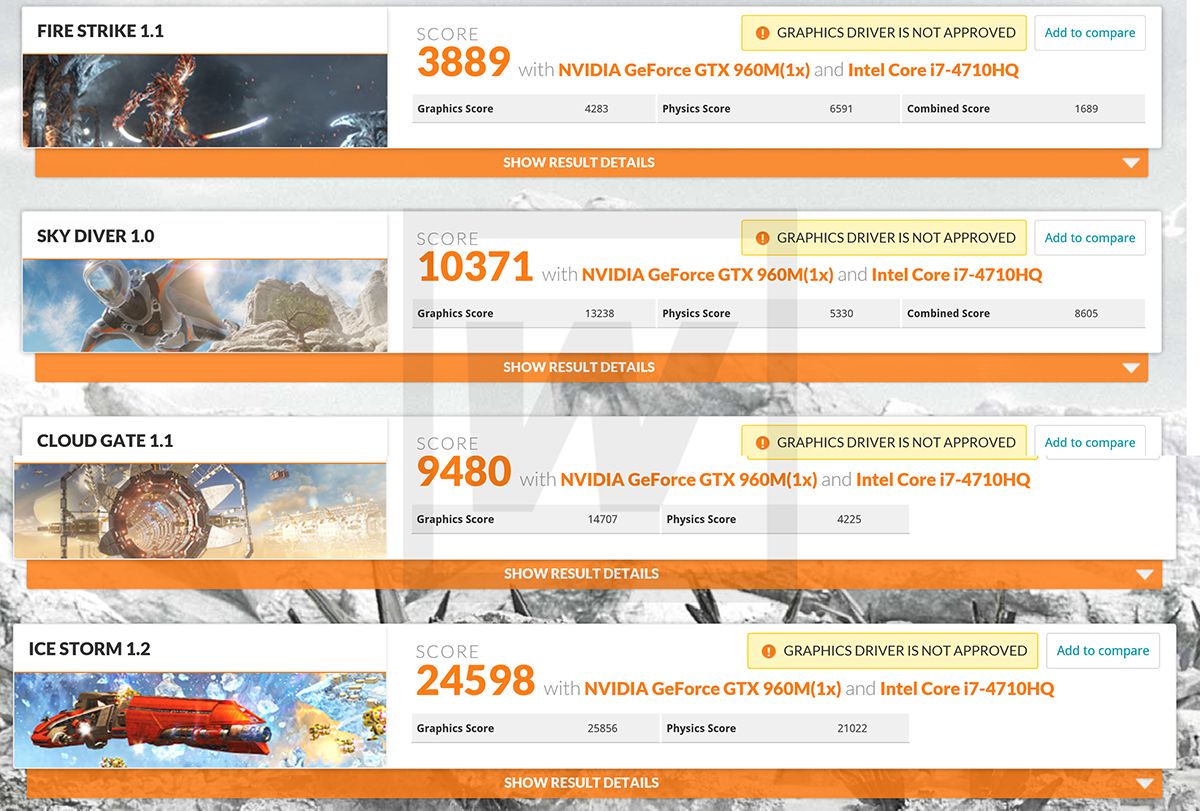Click Ice Storm graphics score value 25856

tap(603, 729)
